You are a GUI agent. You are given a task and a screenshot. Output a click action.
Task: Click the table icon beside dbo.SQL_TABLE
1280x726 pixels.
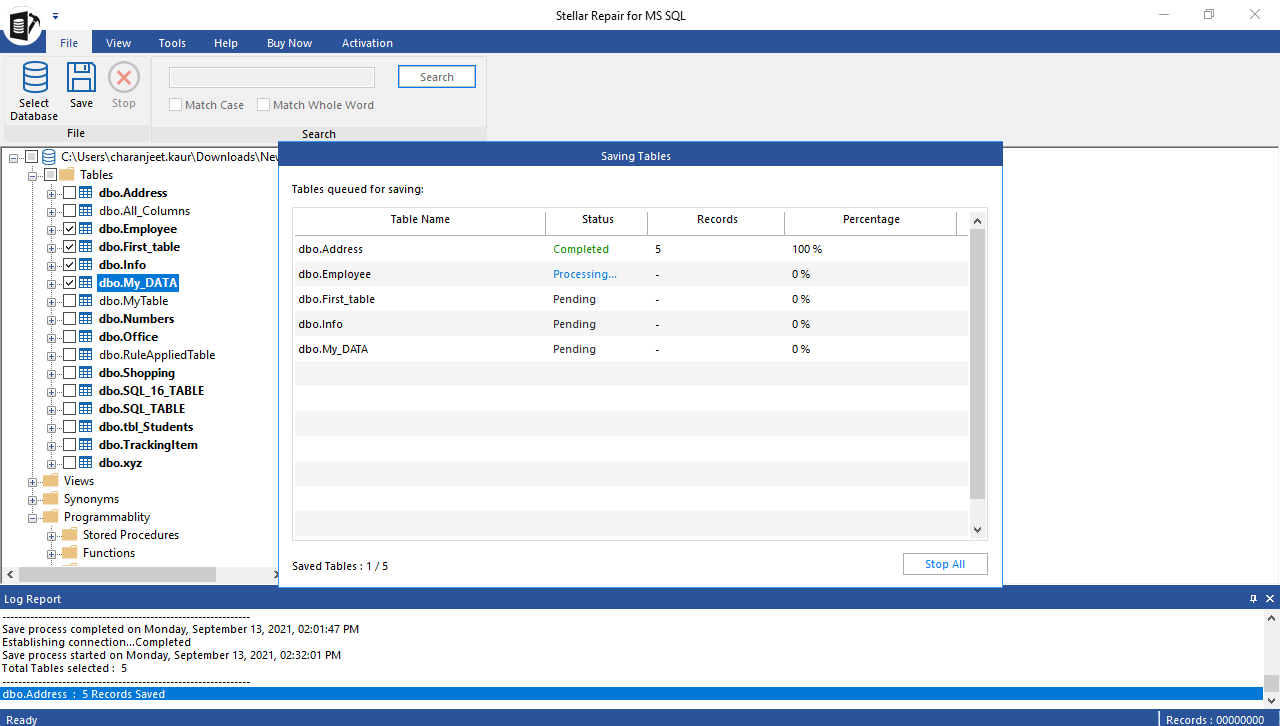86,409
